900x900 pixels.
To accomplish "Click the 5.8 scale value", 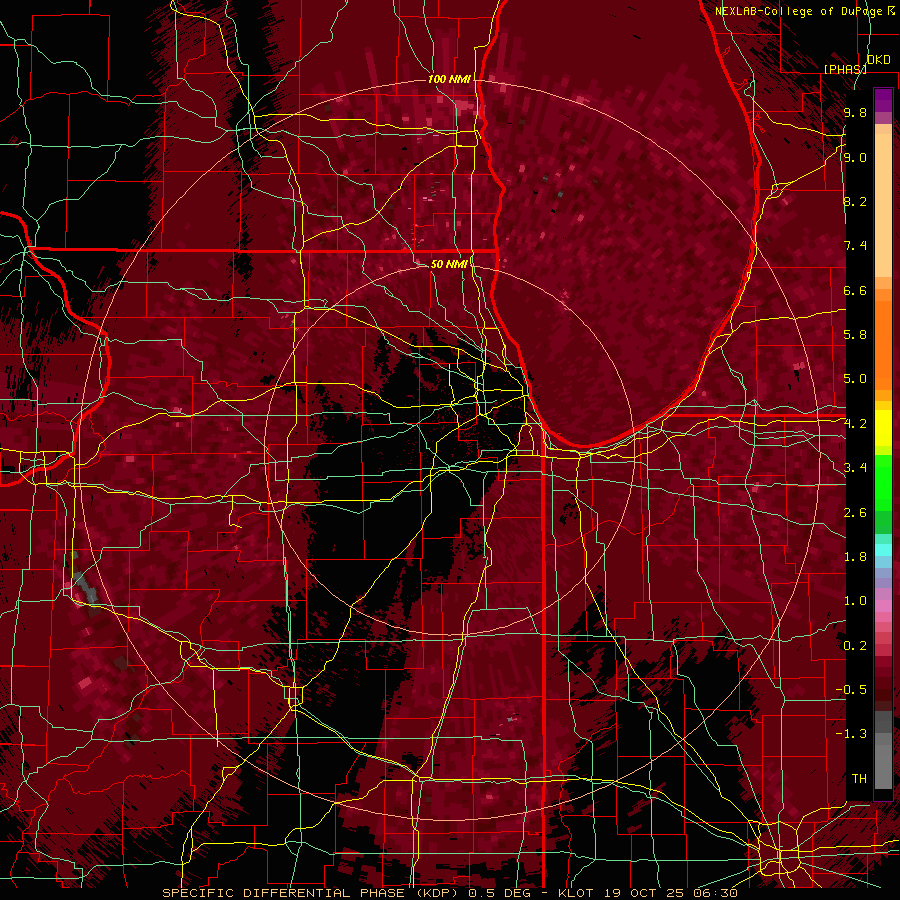I will pyautogui.click(x=855, y=335).
